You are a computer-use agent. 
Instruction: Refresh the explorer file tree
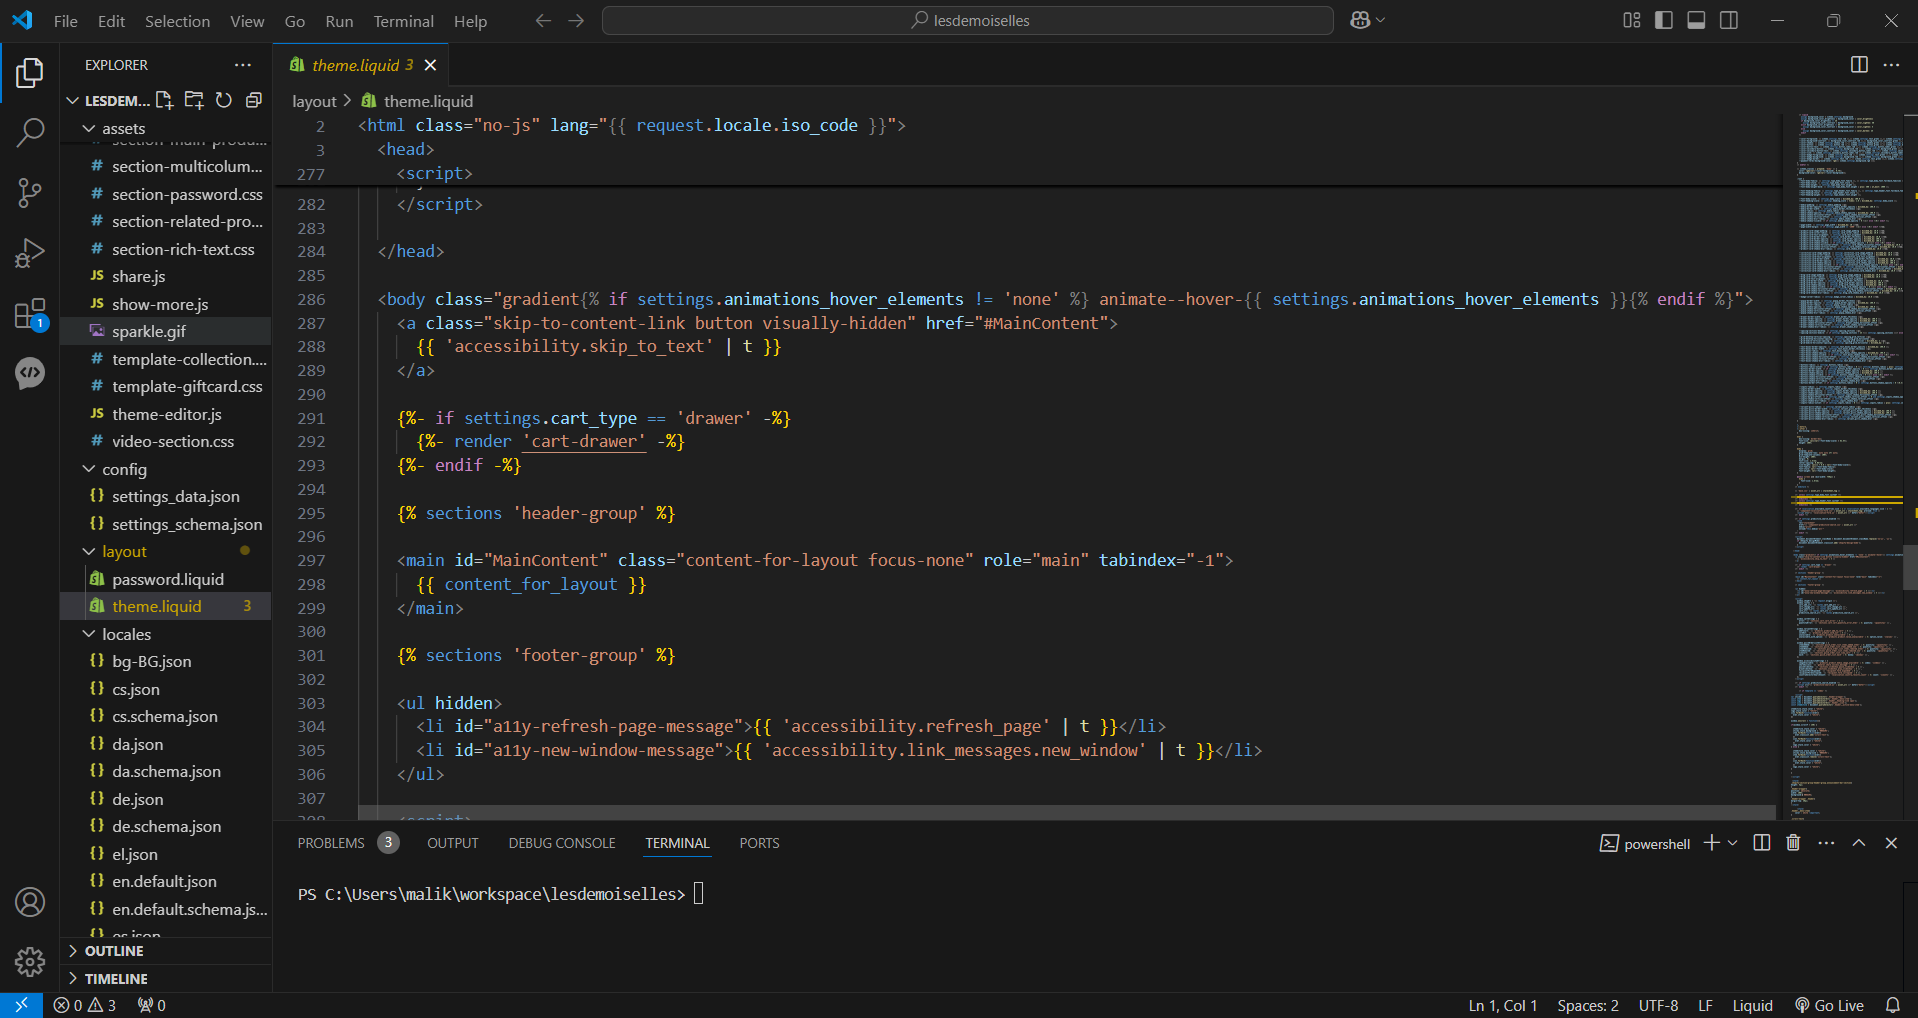[224, 100]
